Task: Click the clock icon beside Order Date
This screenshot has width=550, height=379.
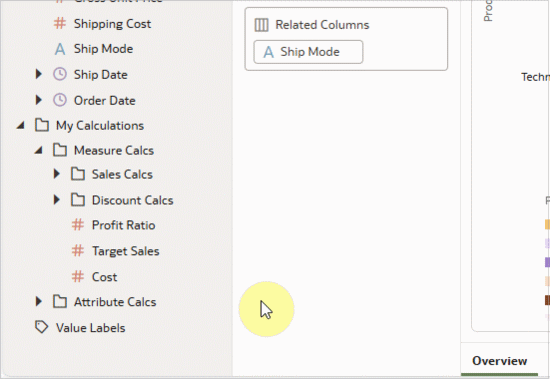Action: tap(60, 100)
